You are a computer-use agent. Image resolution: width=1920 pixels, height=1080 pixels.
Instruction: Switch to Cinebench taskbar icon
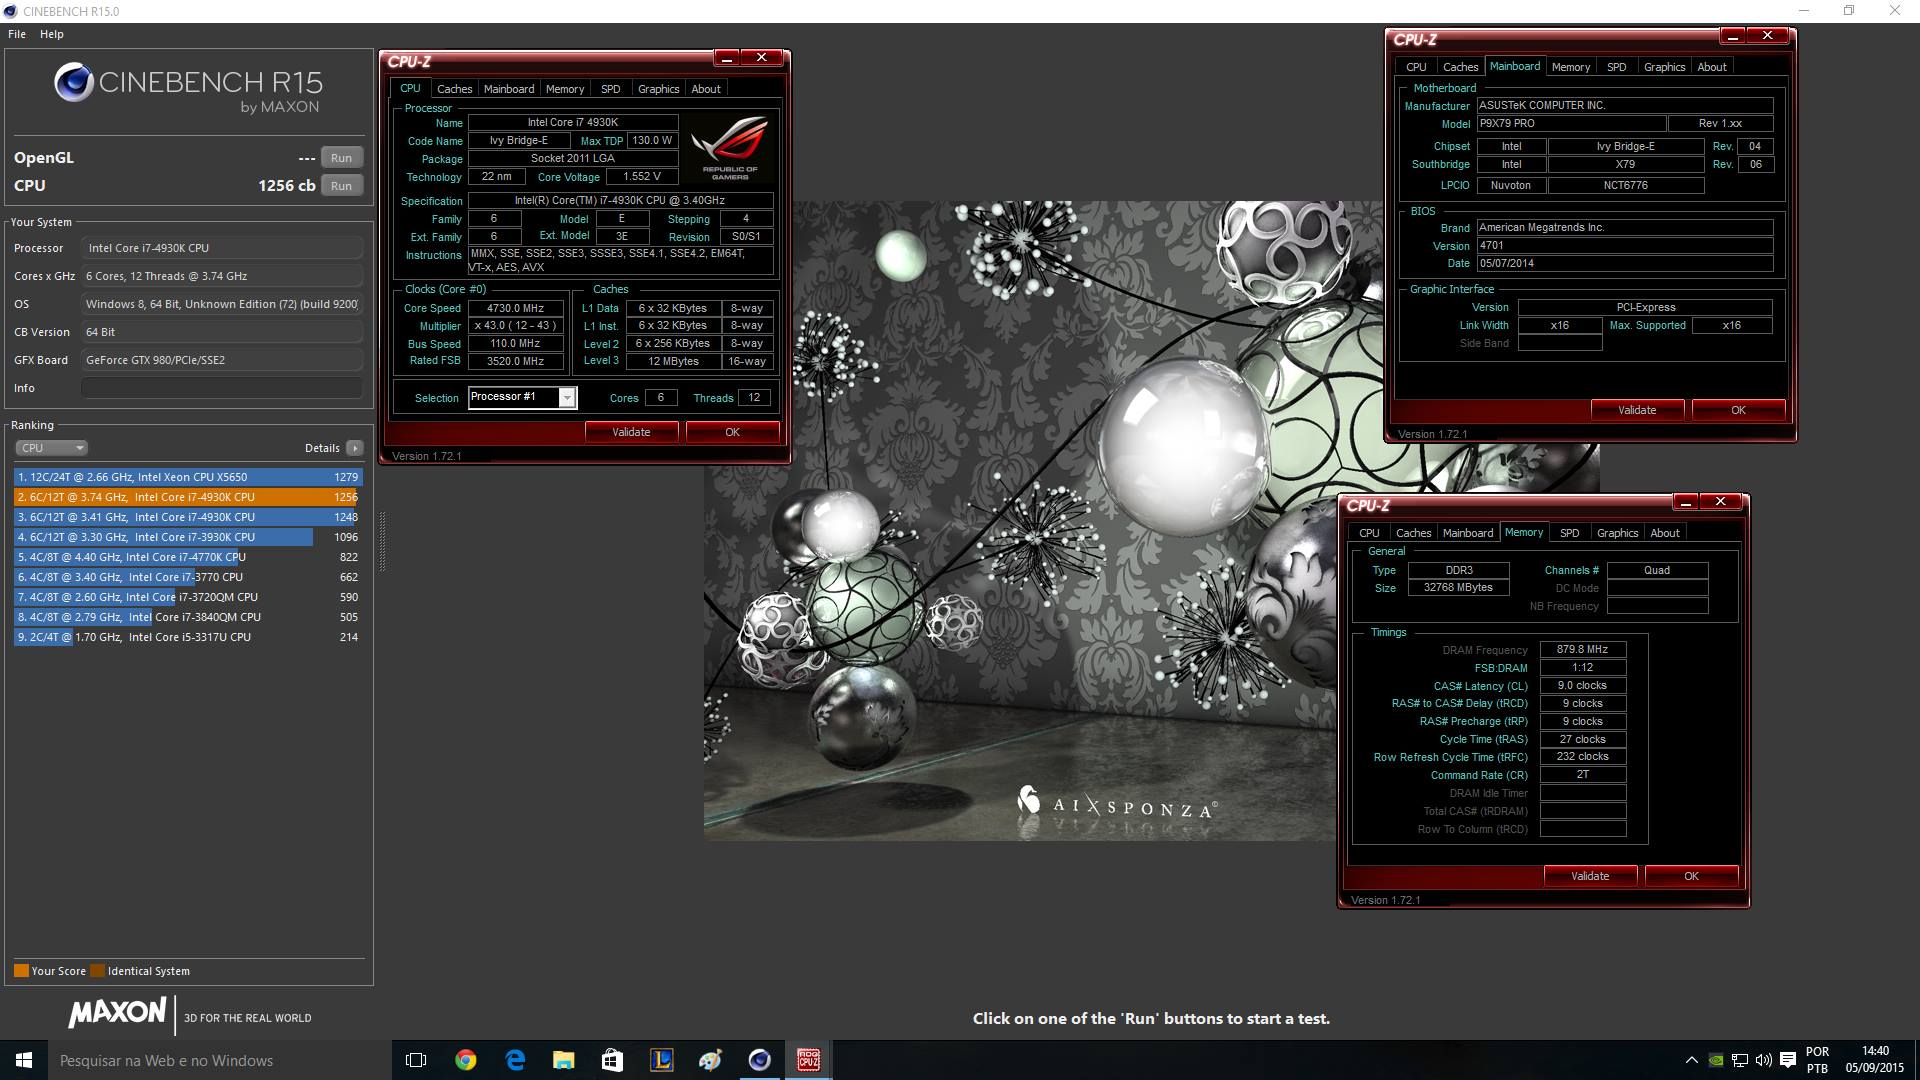[759, 1060]
